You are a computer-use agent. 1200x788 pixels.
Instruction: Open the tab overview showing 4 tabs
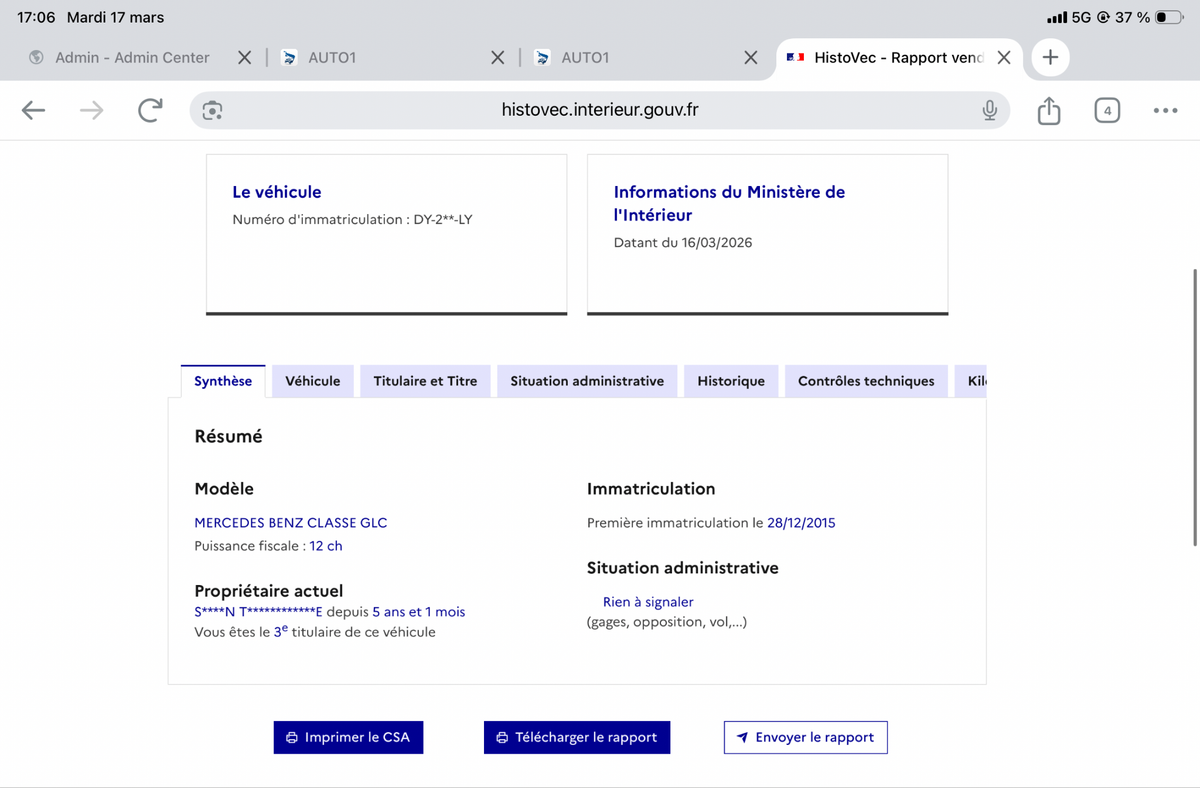(1106, 110)
